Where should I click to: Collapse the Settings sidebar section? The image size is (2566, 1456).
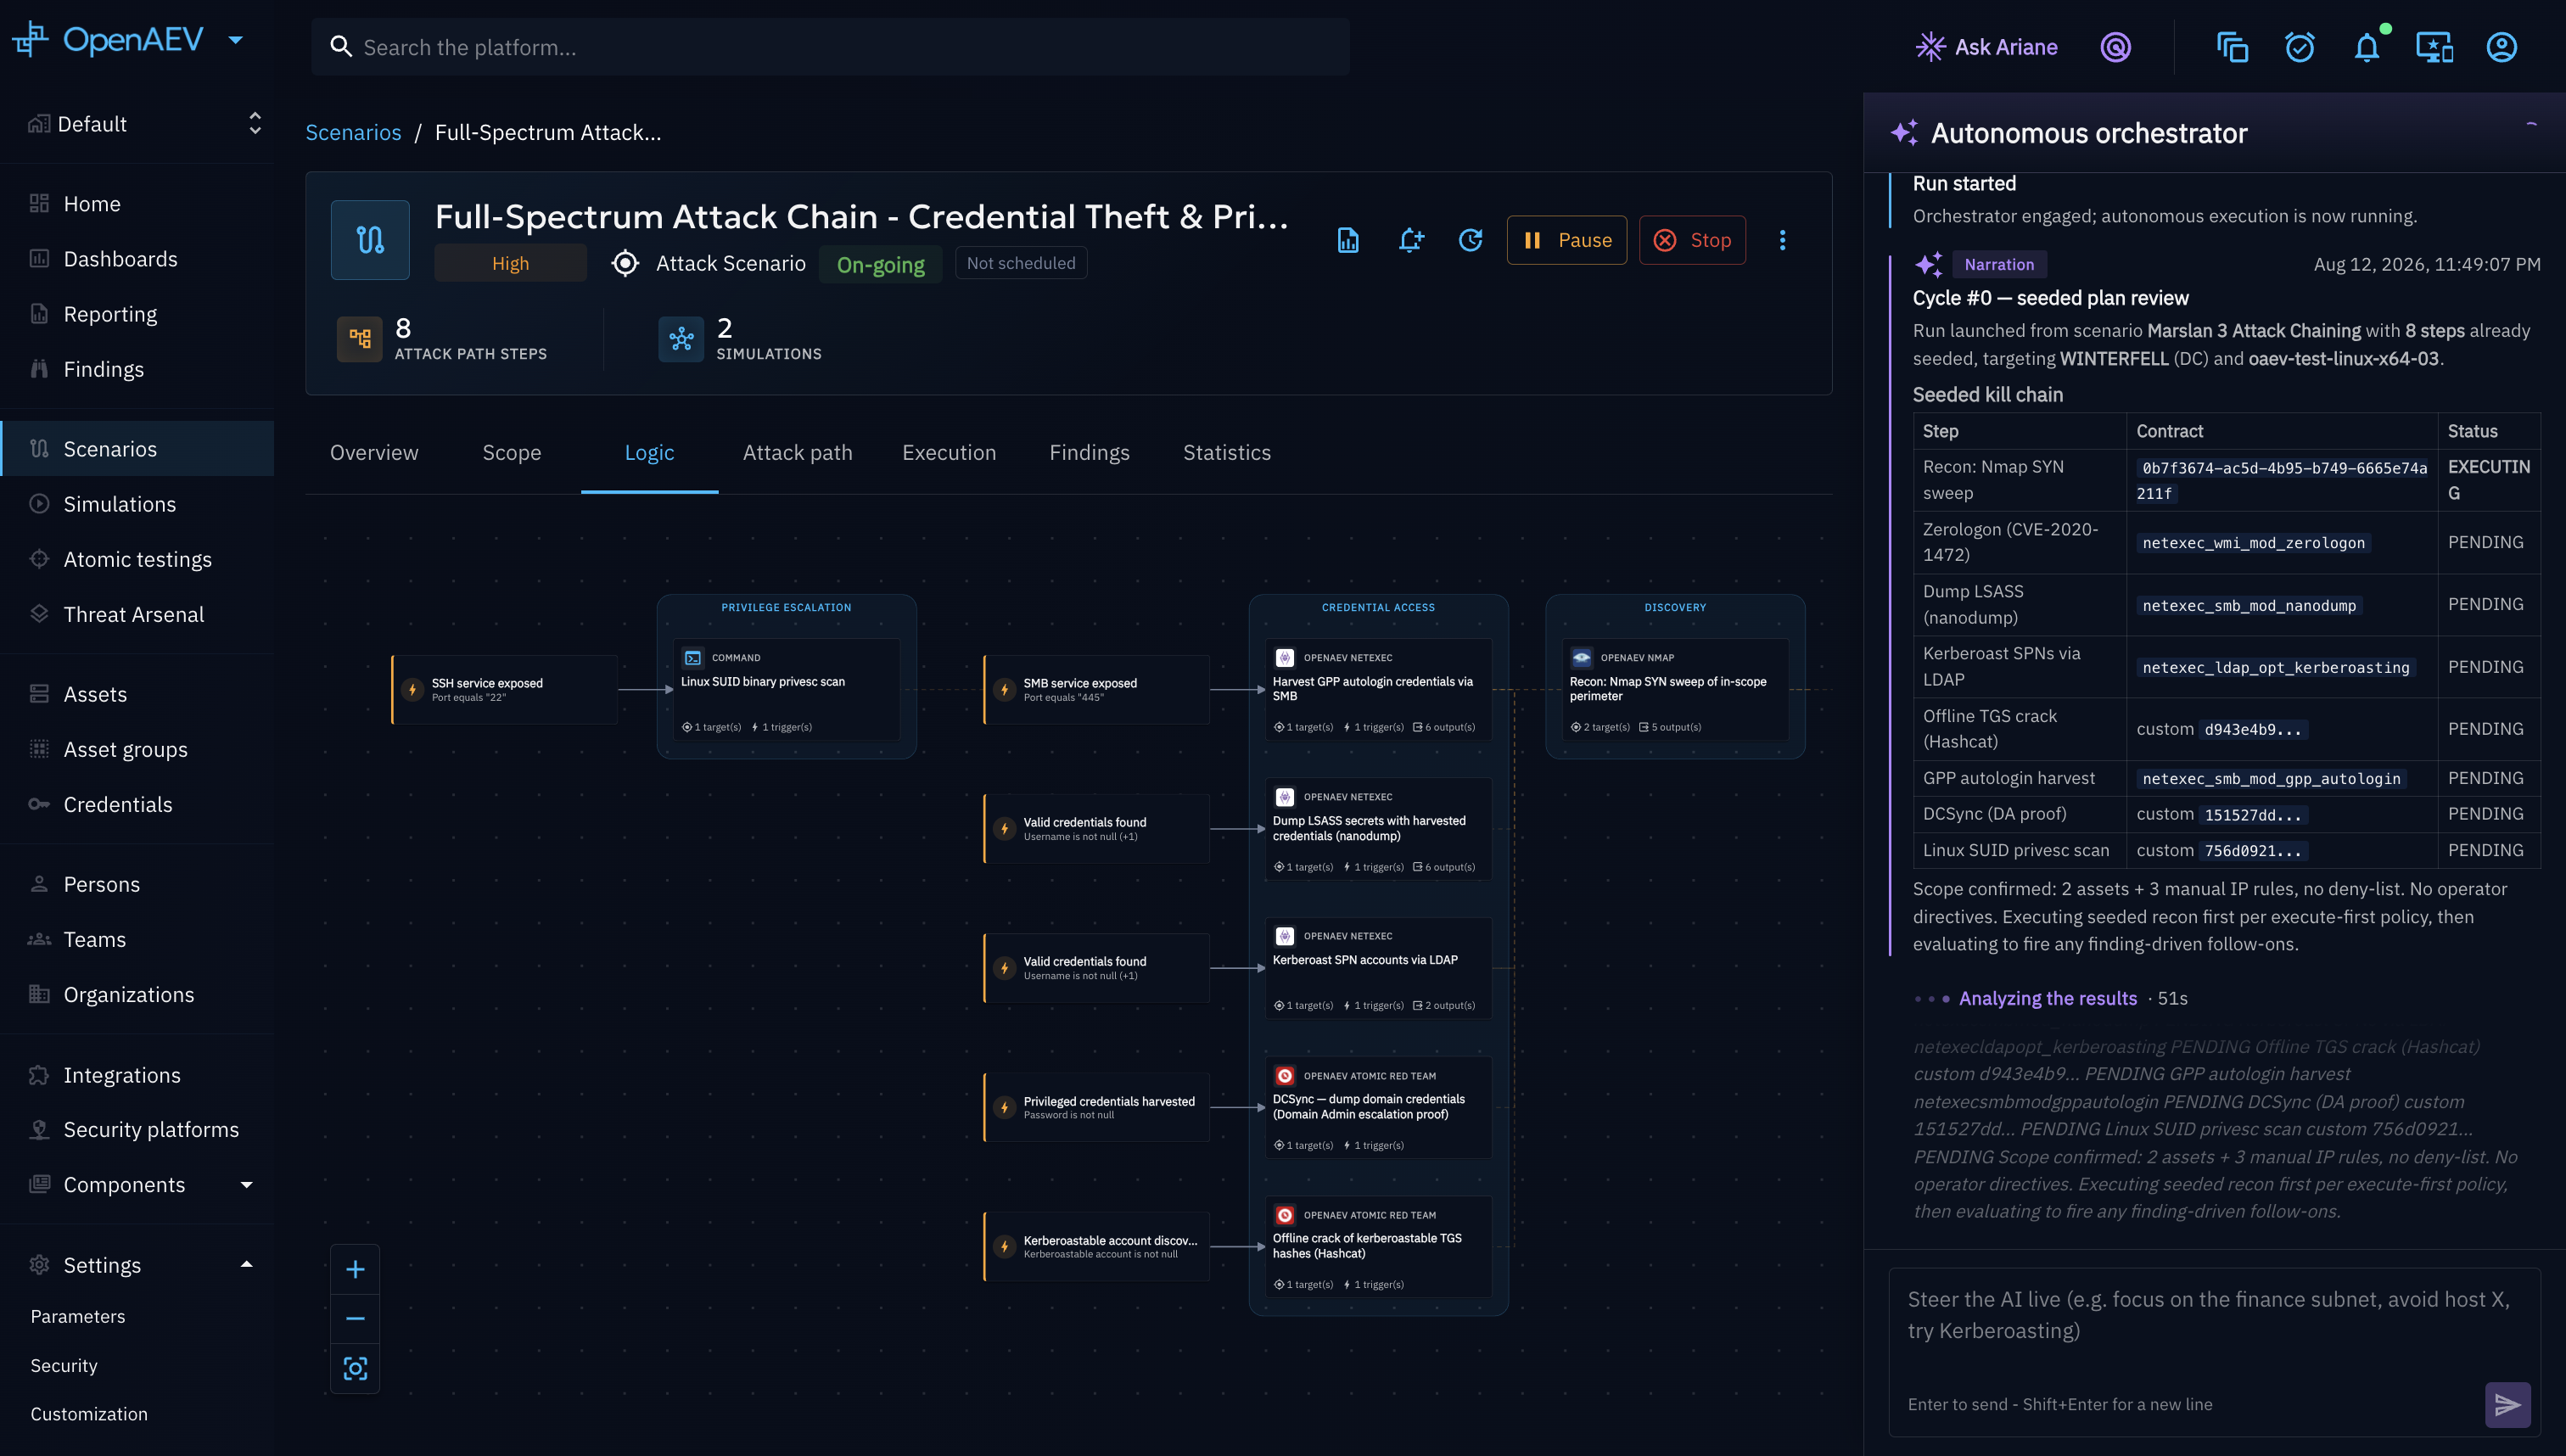coord(246,1264)
